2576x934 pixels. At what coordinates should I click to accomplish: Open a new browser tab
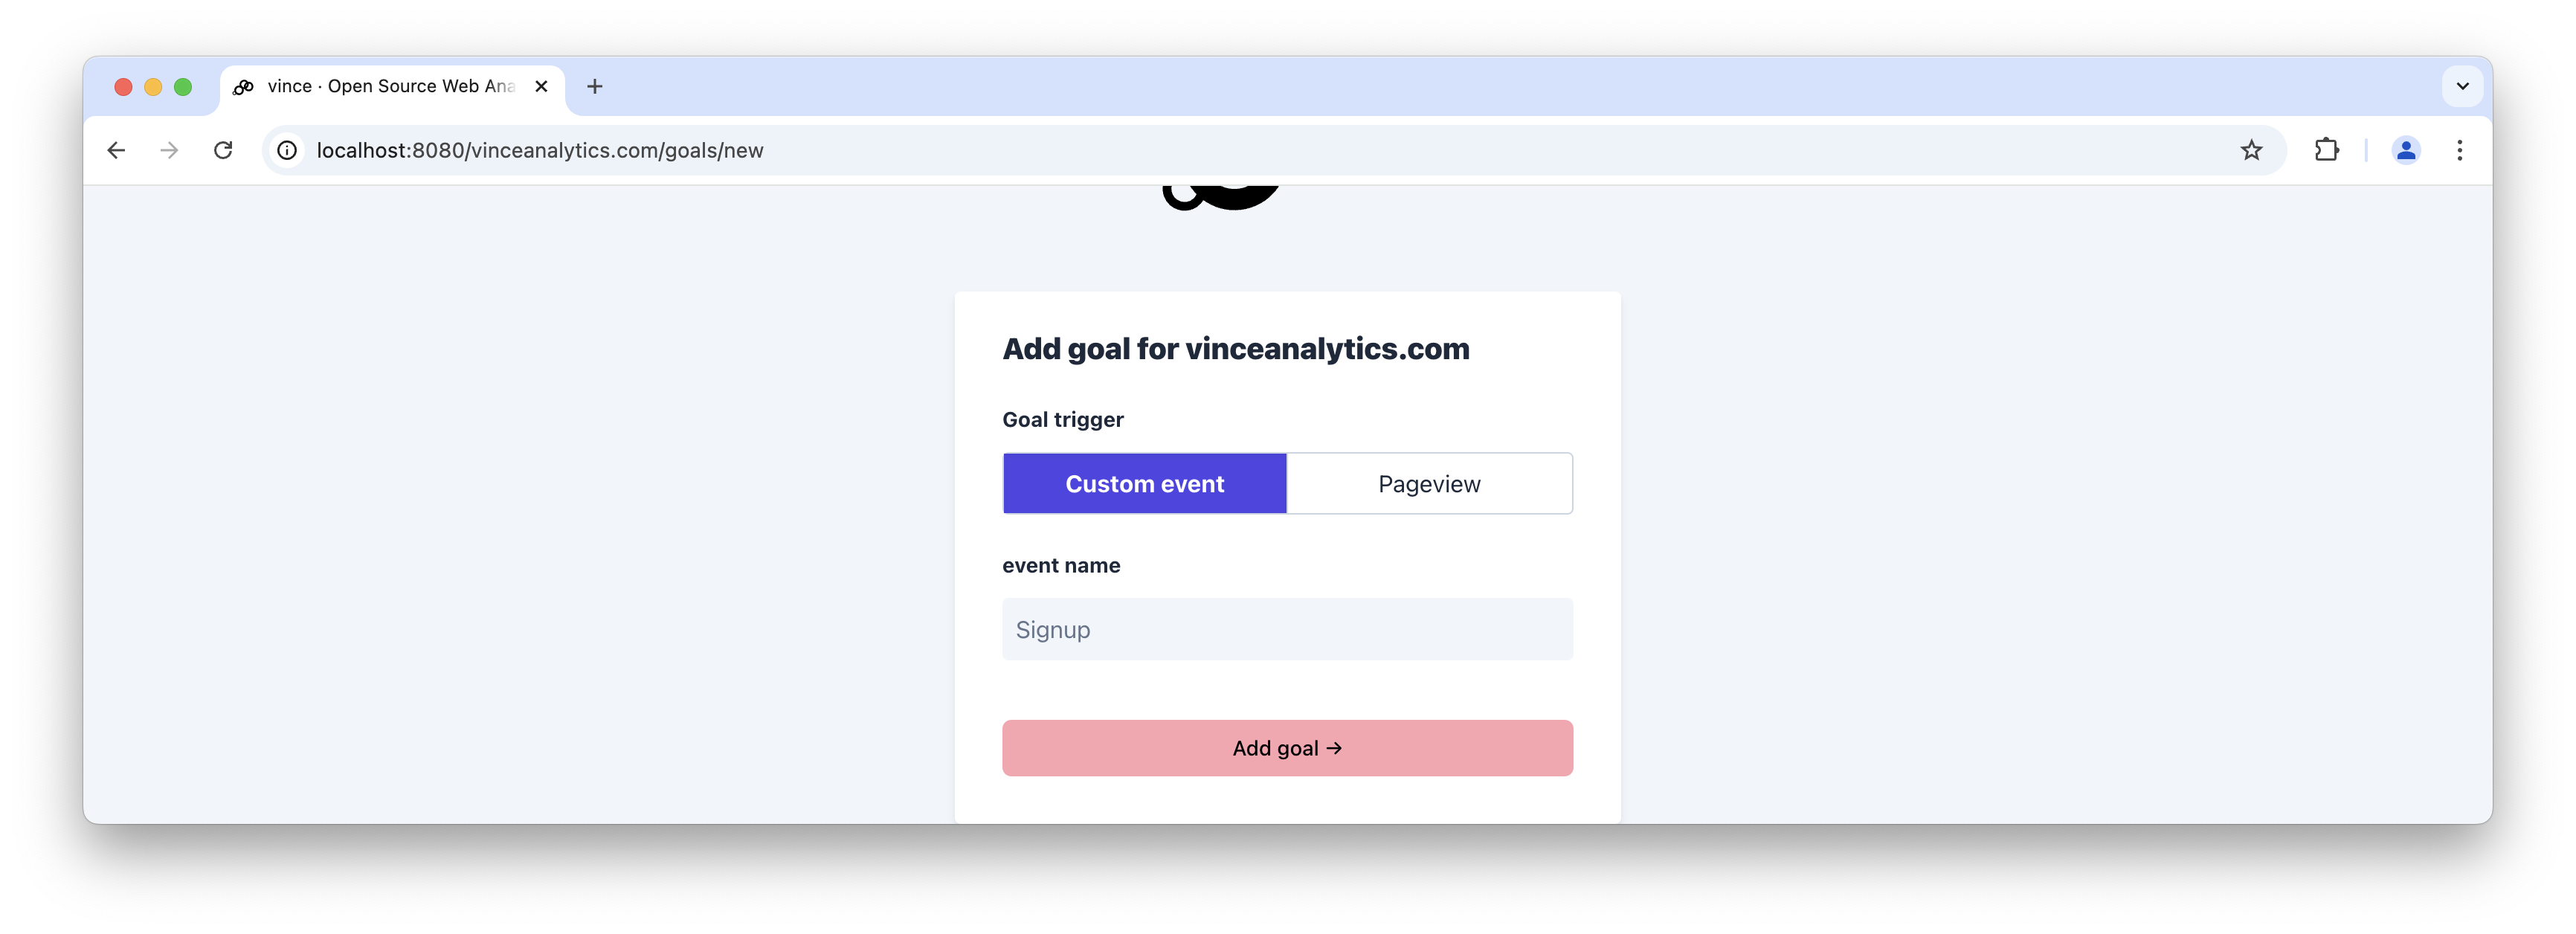pos(595,86)
